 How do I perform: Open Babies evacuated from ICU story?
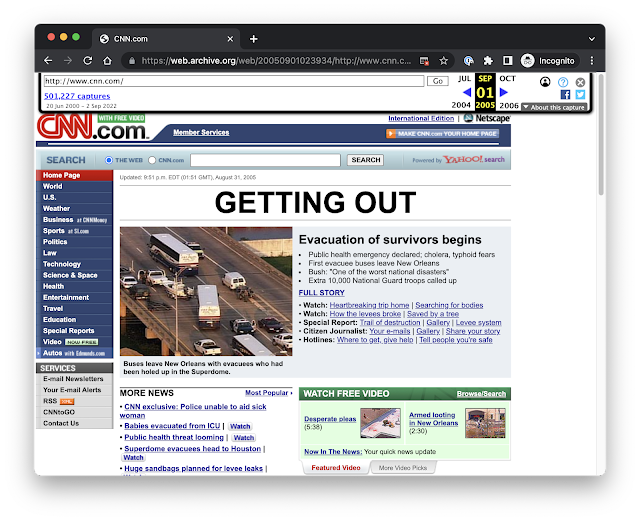coord(172,426)
